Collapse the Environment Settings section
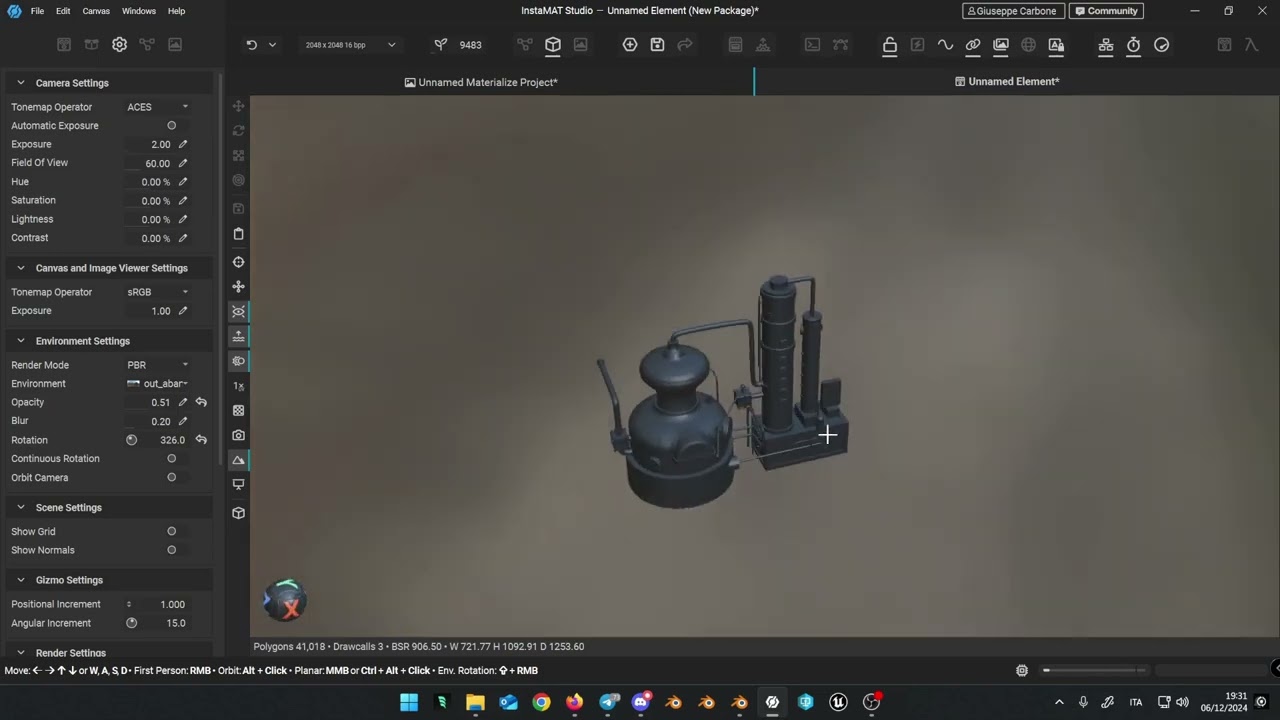The width and height of the screenshot is (1280, 720). 21,341
